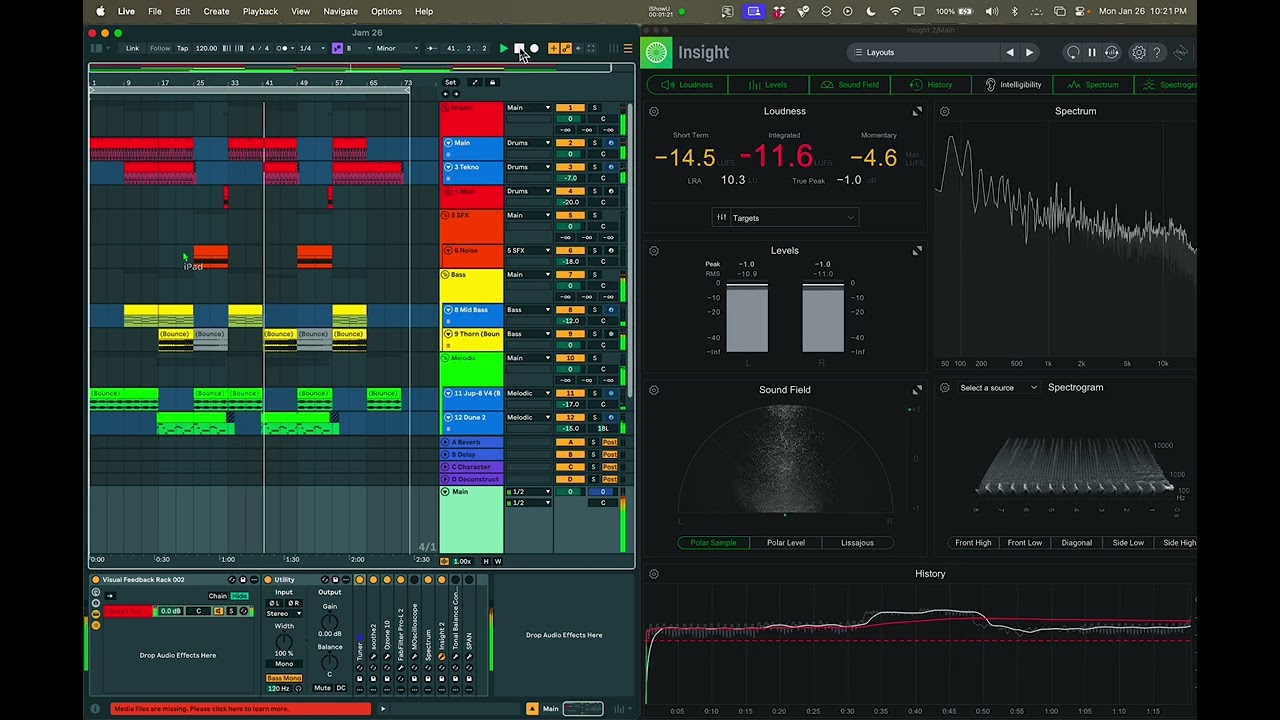The height and width of the screenshot is (720, 1280).
Task: Go to next Insight layout
Action: tap(1029, 52)
